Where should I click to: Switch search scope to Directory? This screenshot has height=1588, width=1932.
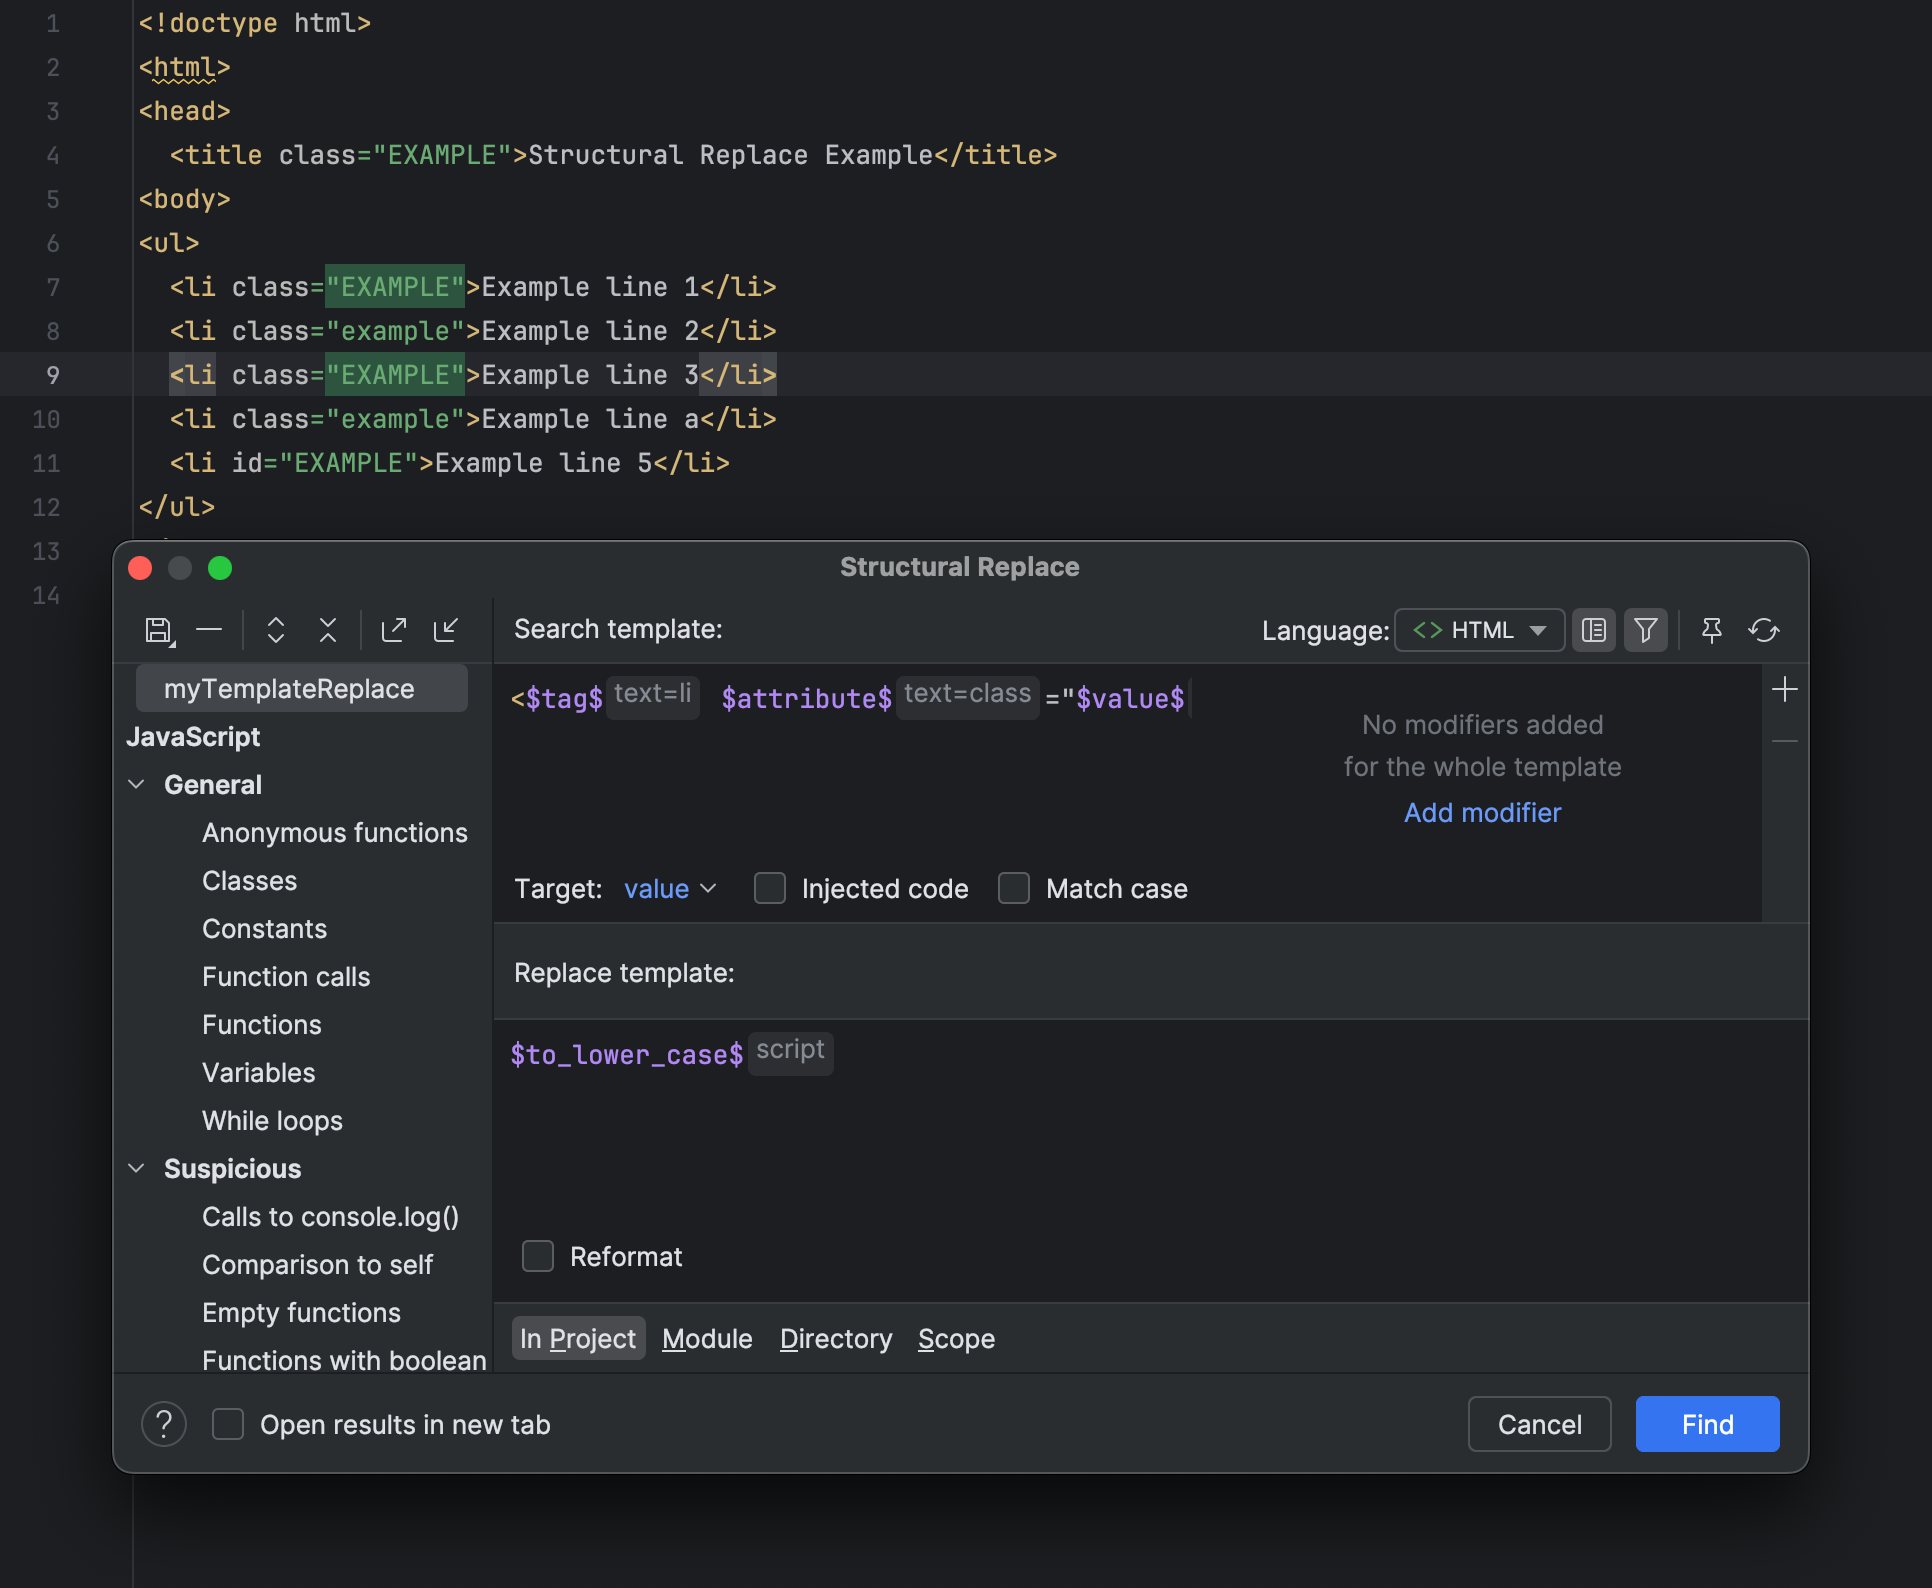835,1338
